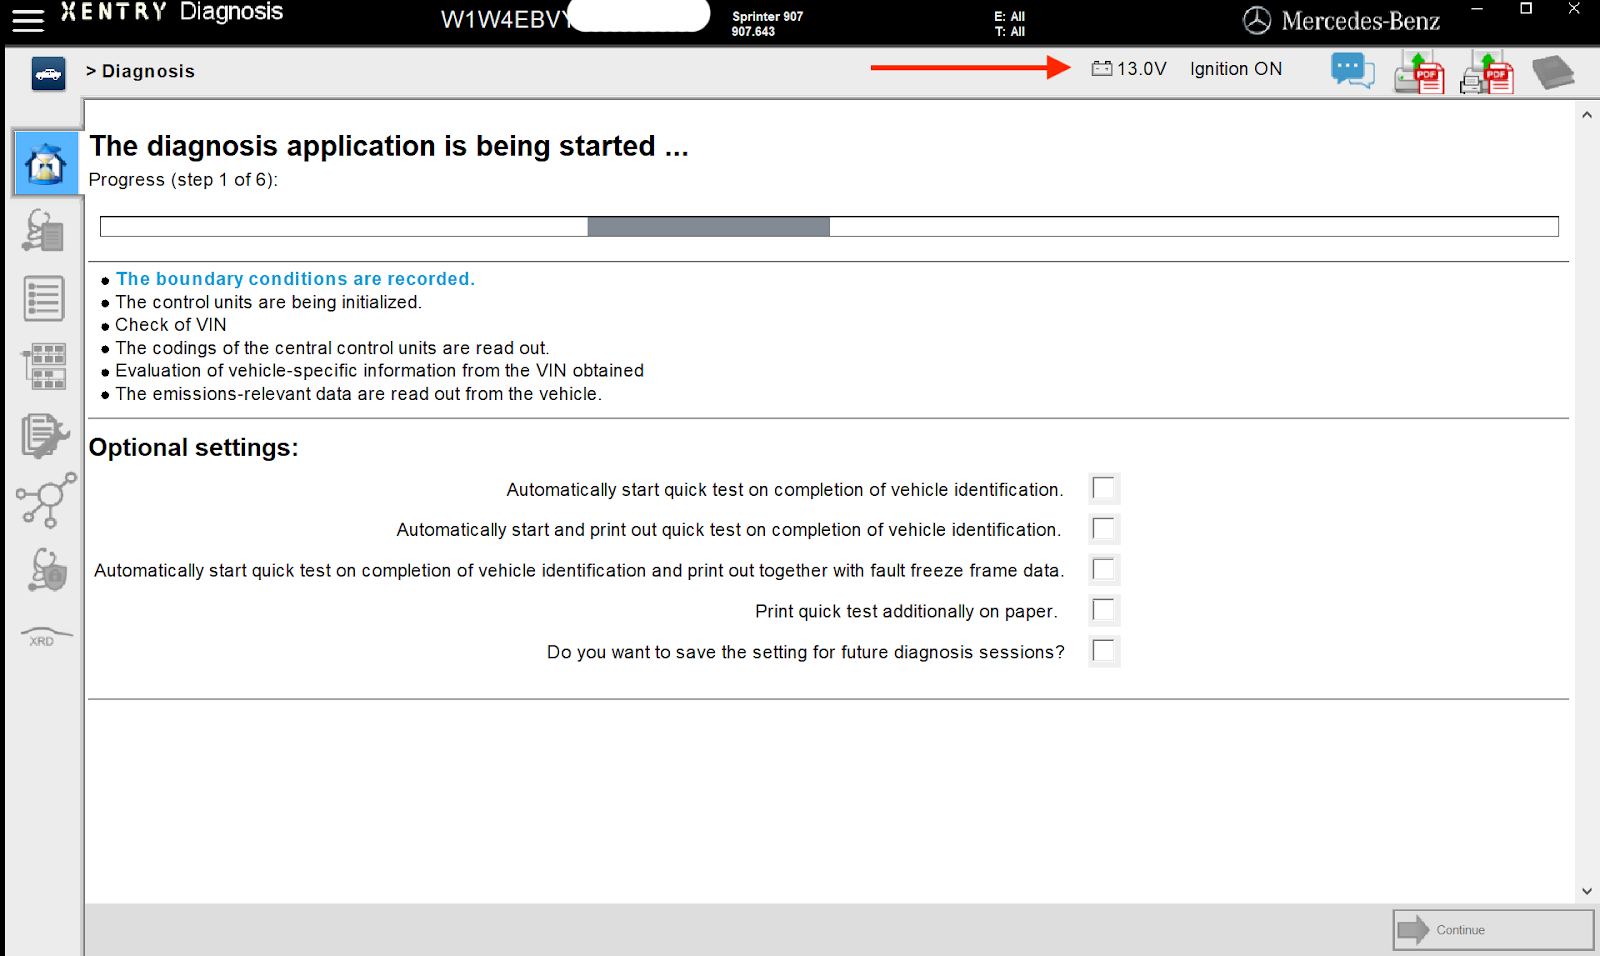Image resolution: width=1600 pixels, height=956 pixels.
Task: Click the Diagnosis breadcrumb label
Action: 148,71
